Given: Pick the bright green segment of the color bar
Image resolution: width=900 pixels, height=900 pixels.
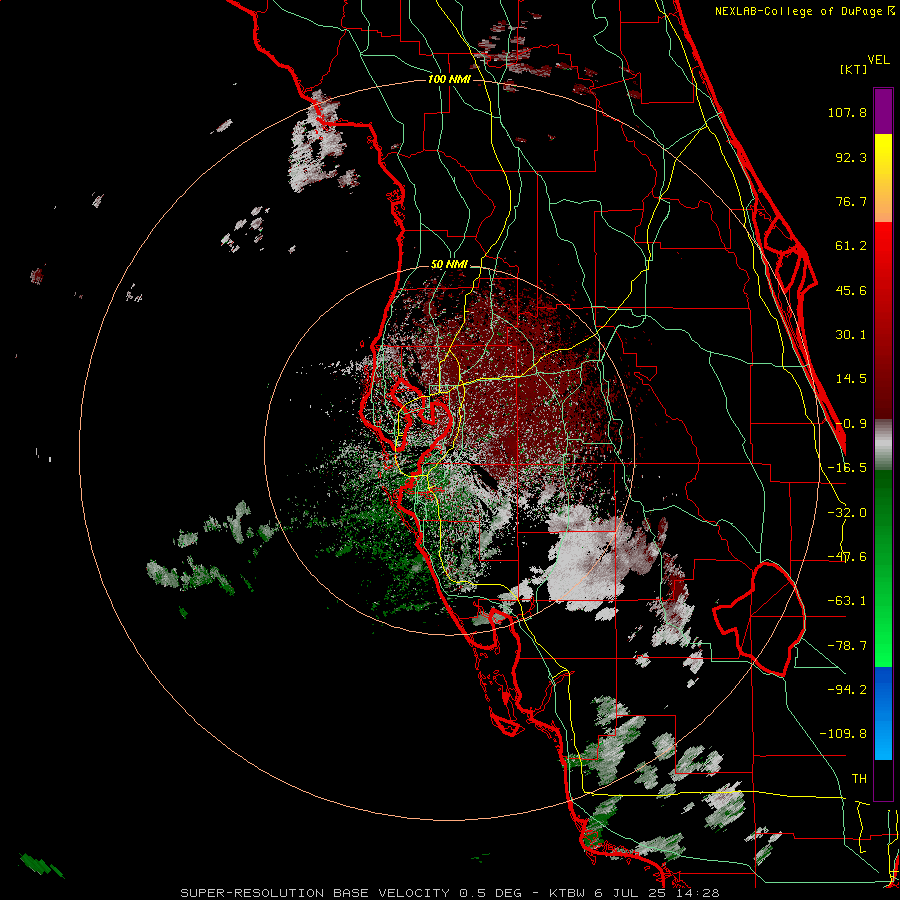Looking at the screenshot, I should (883, 643).
